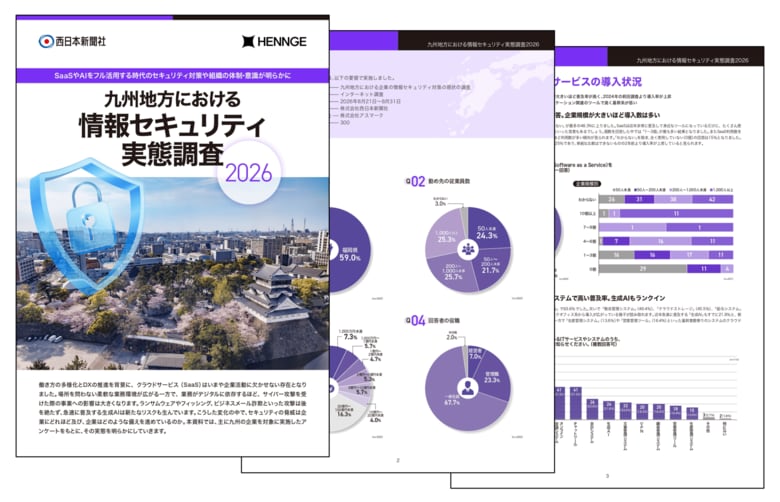This screenshot has width=780, height=502.
Task: Click the page number 3 footer
Action: click(607, 476)
